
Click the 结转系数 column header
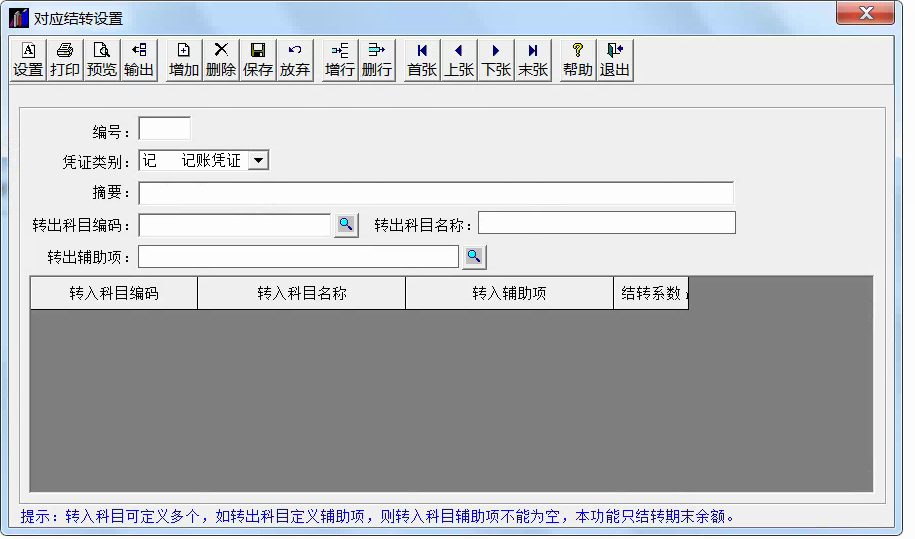coord(651,293)
